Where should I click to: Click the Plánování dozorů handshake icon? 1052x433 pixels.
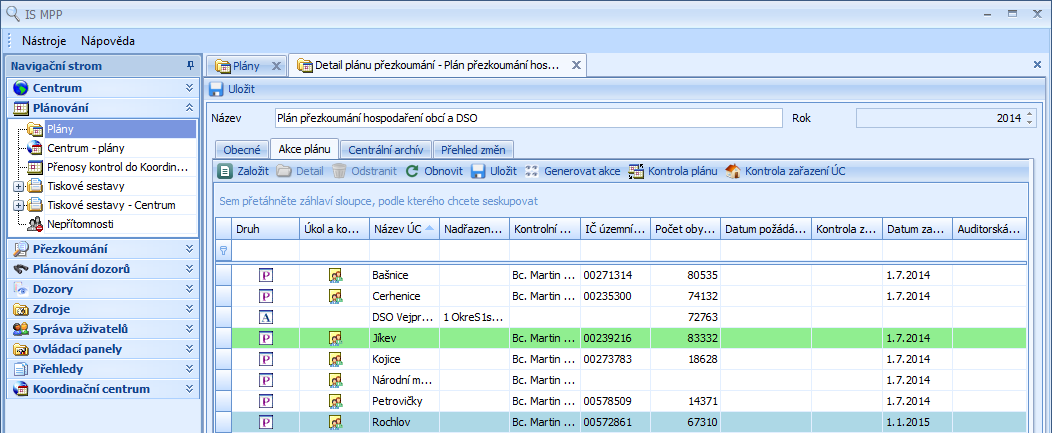tap(21, 269)
